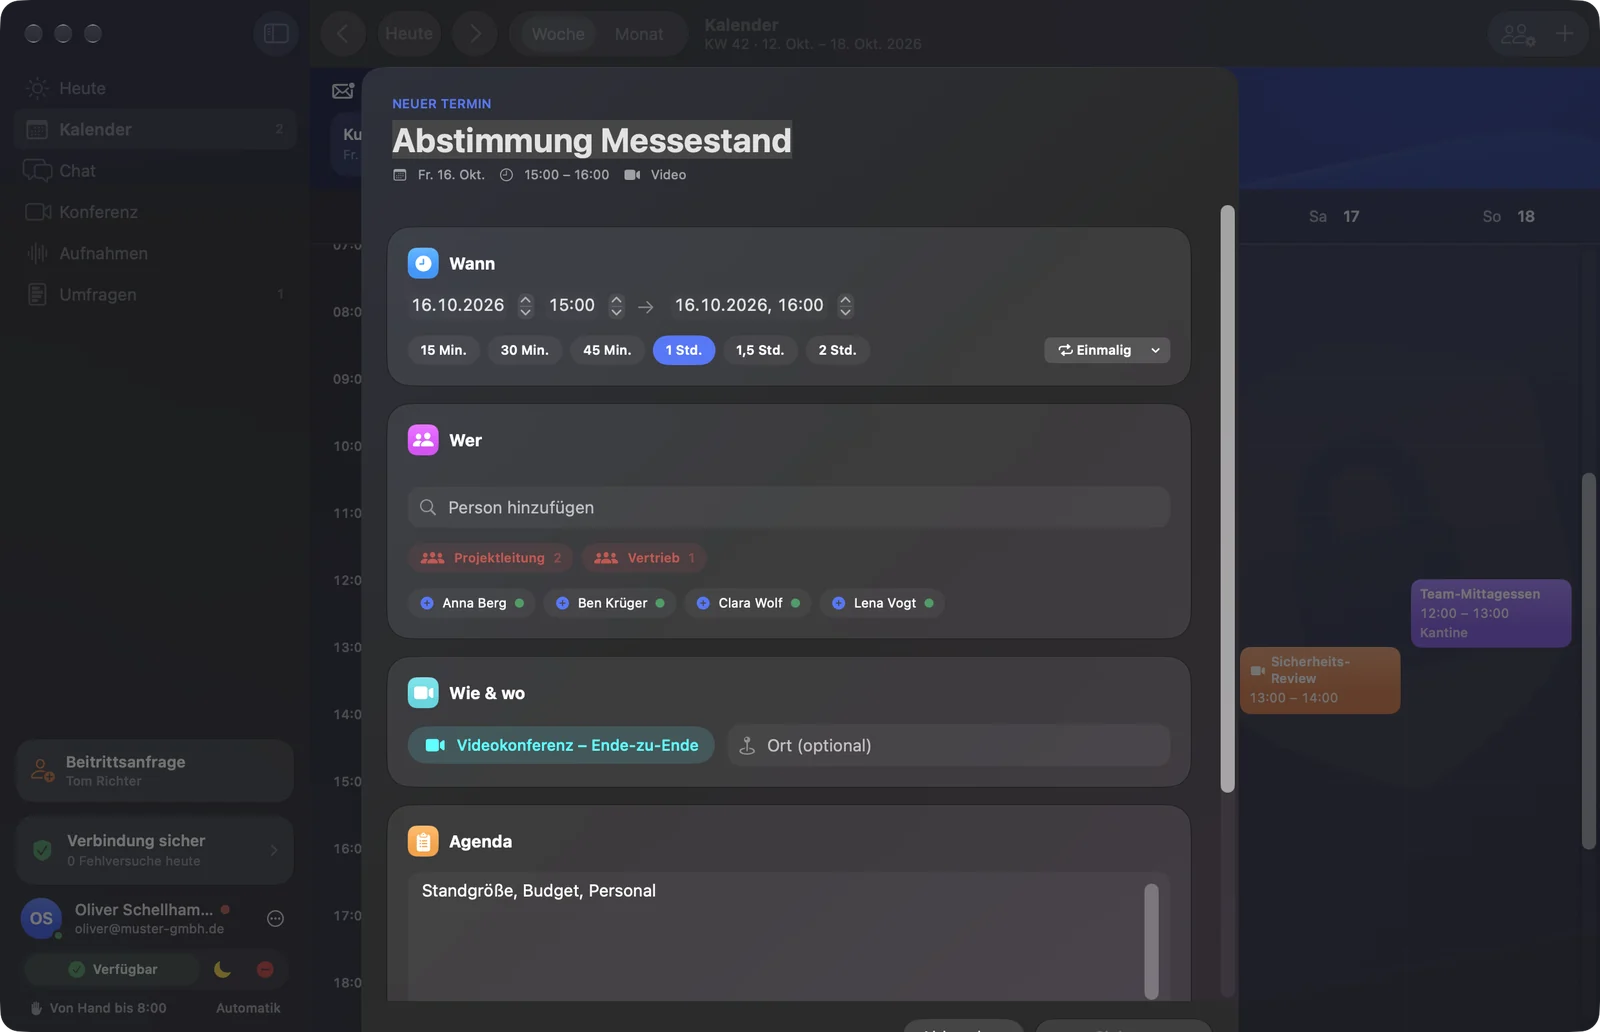Go to next week arrow
Screen dimensions: 1600x1032
[x=475, y=34]
